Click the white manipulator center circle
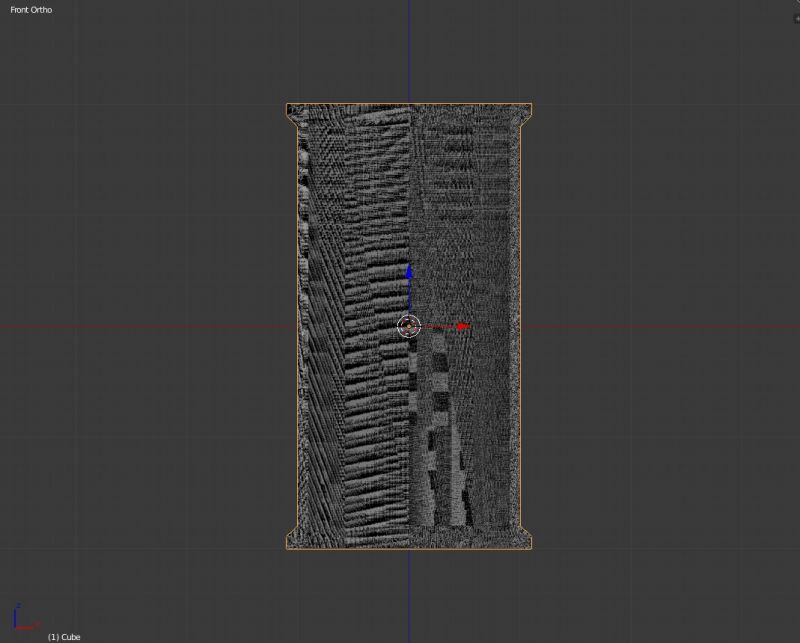 408,326
